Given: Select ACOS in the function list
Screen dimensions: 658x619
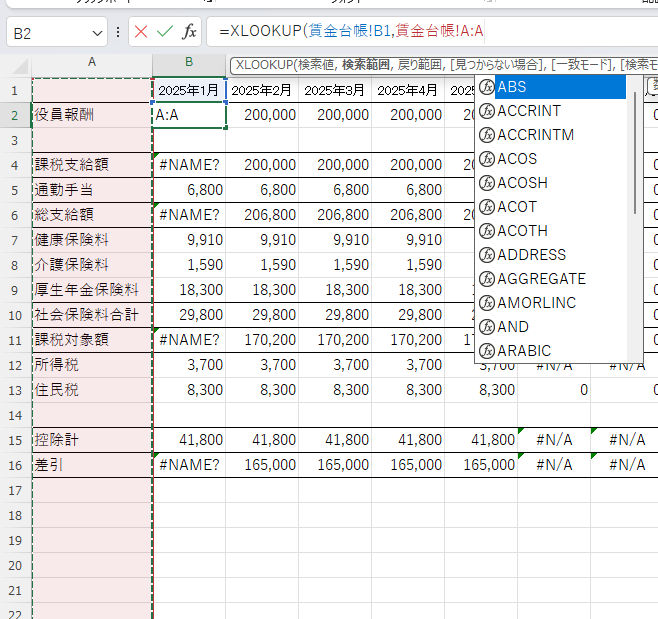Looking at the screenshot, I should [x=553, y=159].
